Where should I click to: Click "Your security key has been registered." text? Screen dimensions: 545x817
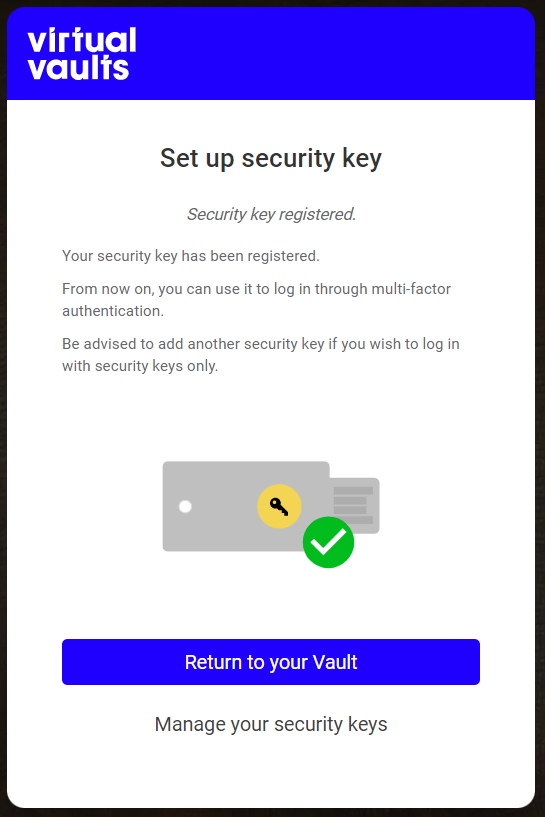pyautogui.click(x=191, y=256)
